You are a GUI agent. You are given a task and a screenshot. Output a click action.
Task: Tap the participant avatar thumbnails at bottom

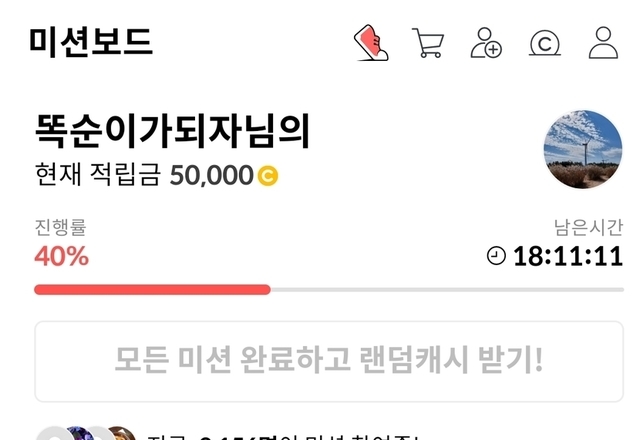coord(86,434)
